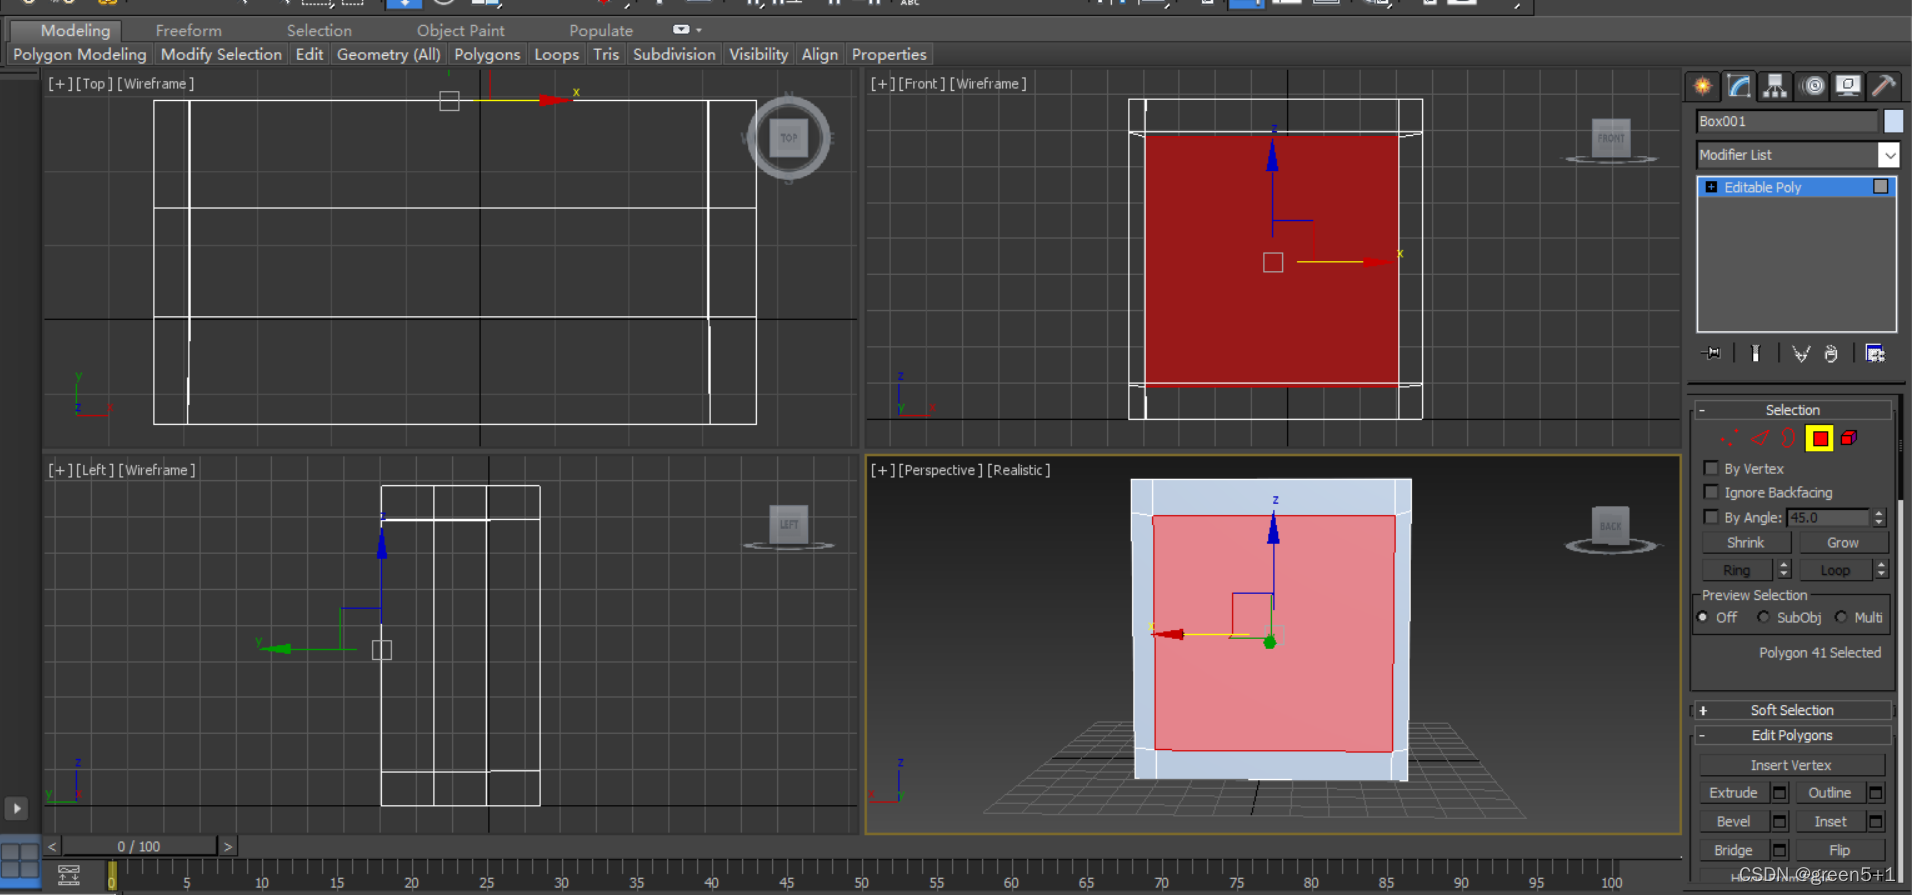Select Edge sub-object level icon
This screenshot has height=895, width=1912.
click(x=1760, y=438)
